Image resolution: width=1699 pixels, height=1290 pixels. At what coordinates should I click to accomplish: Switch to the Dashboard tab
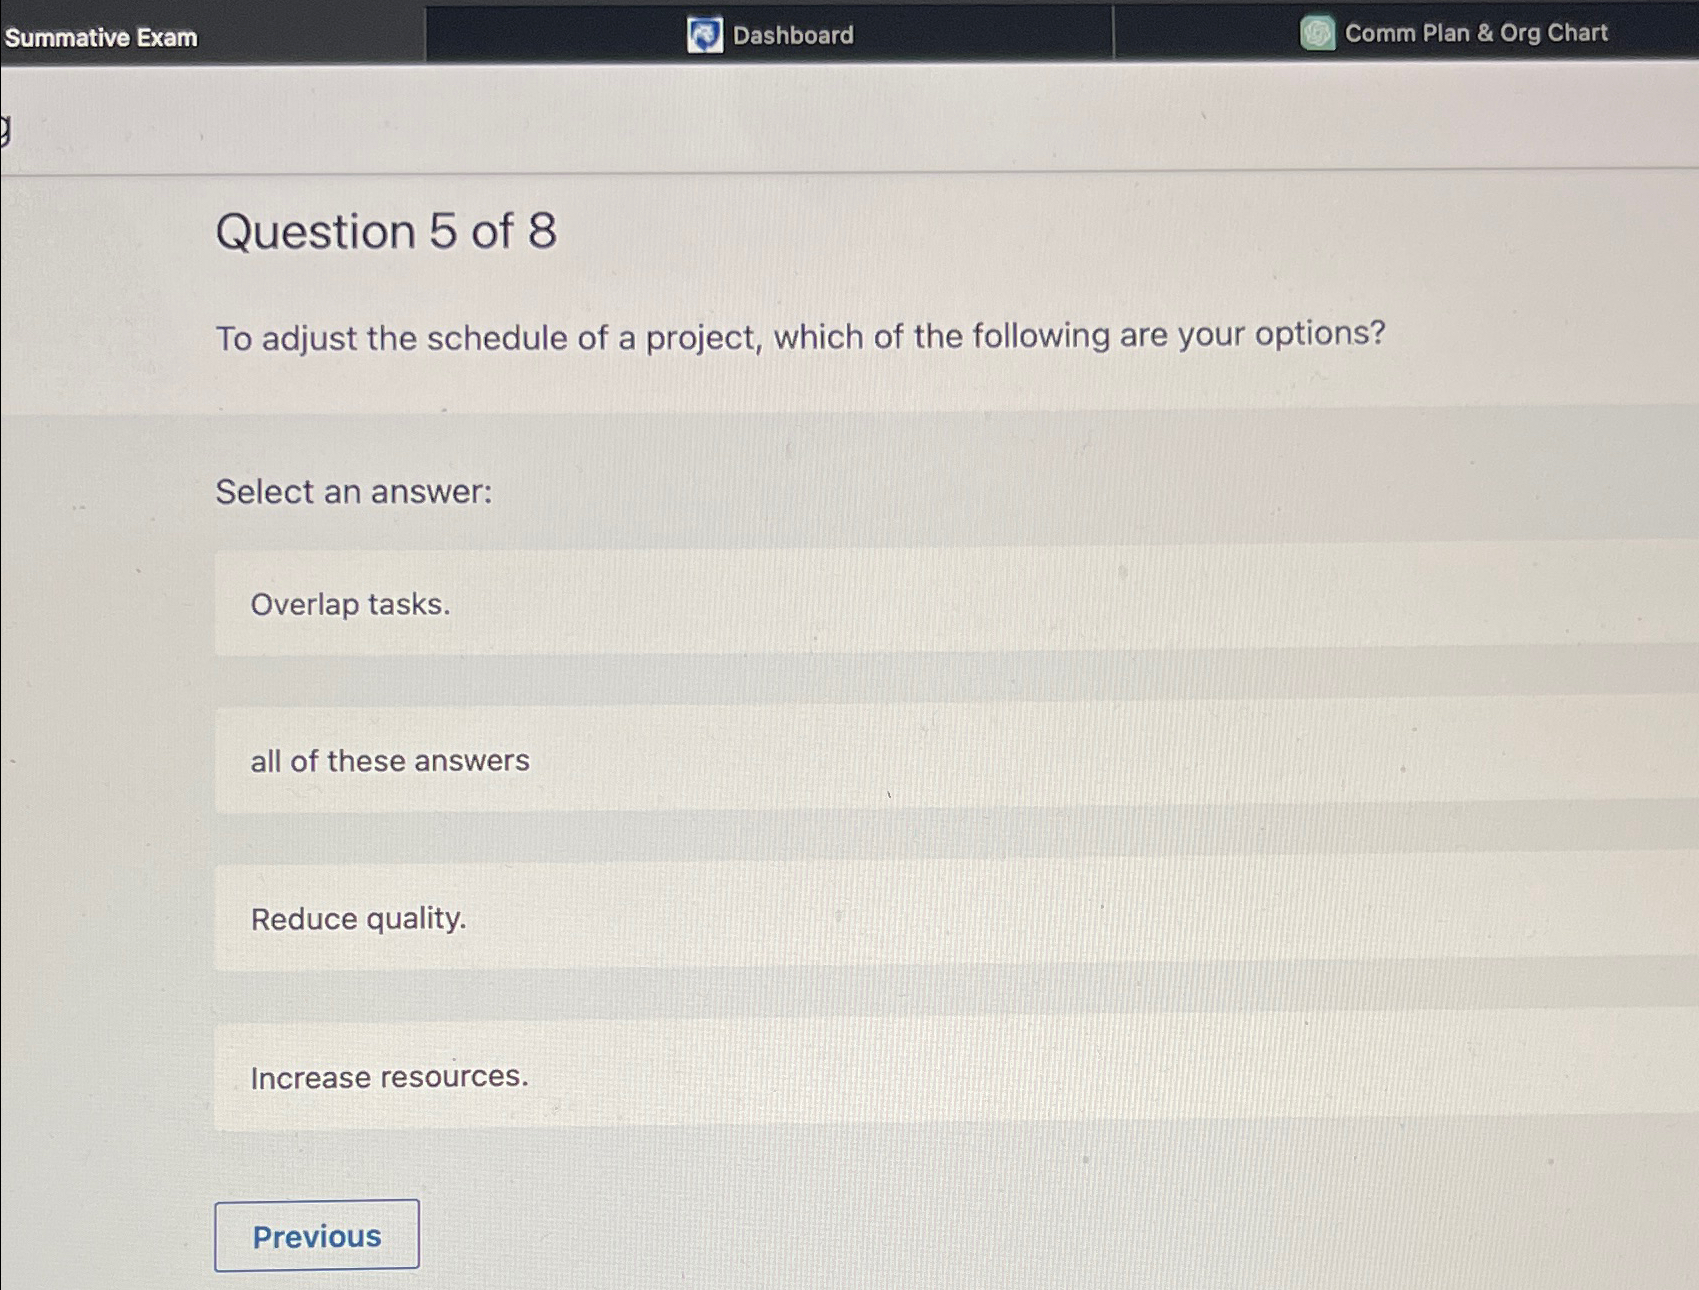(x=790, y=35)
